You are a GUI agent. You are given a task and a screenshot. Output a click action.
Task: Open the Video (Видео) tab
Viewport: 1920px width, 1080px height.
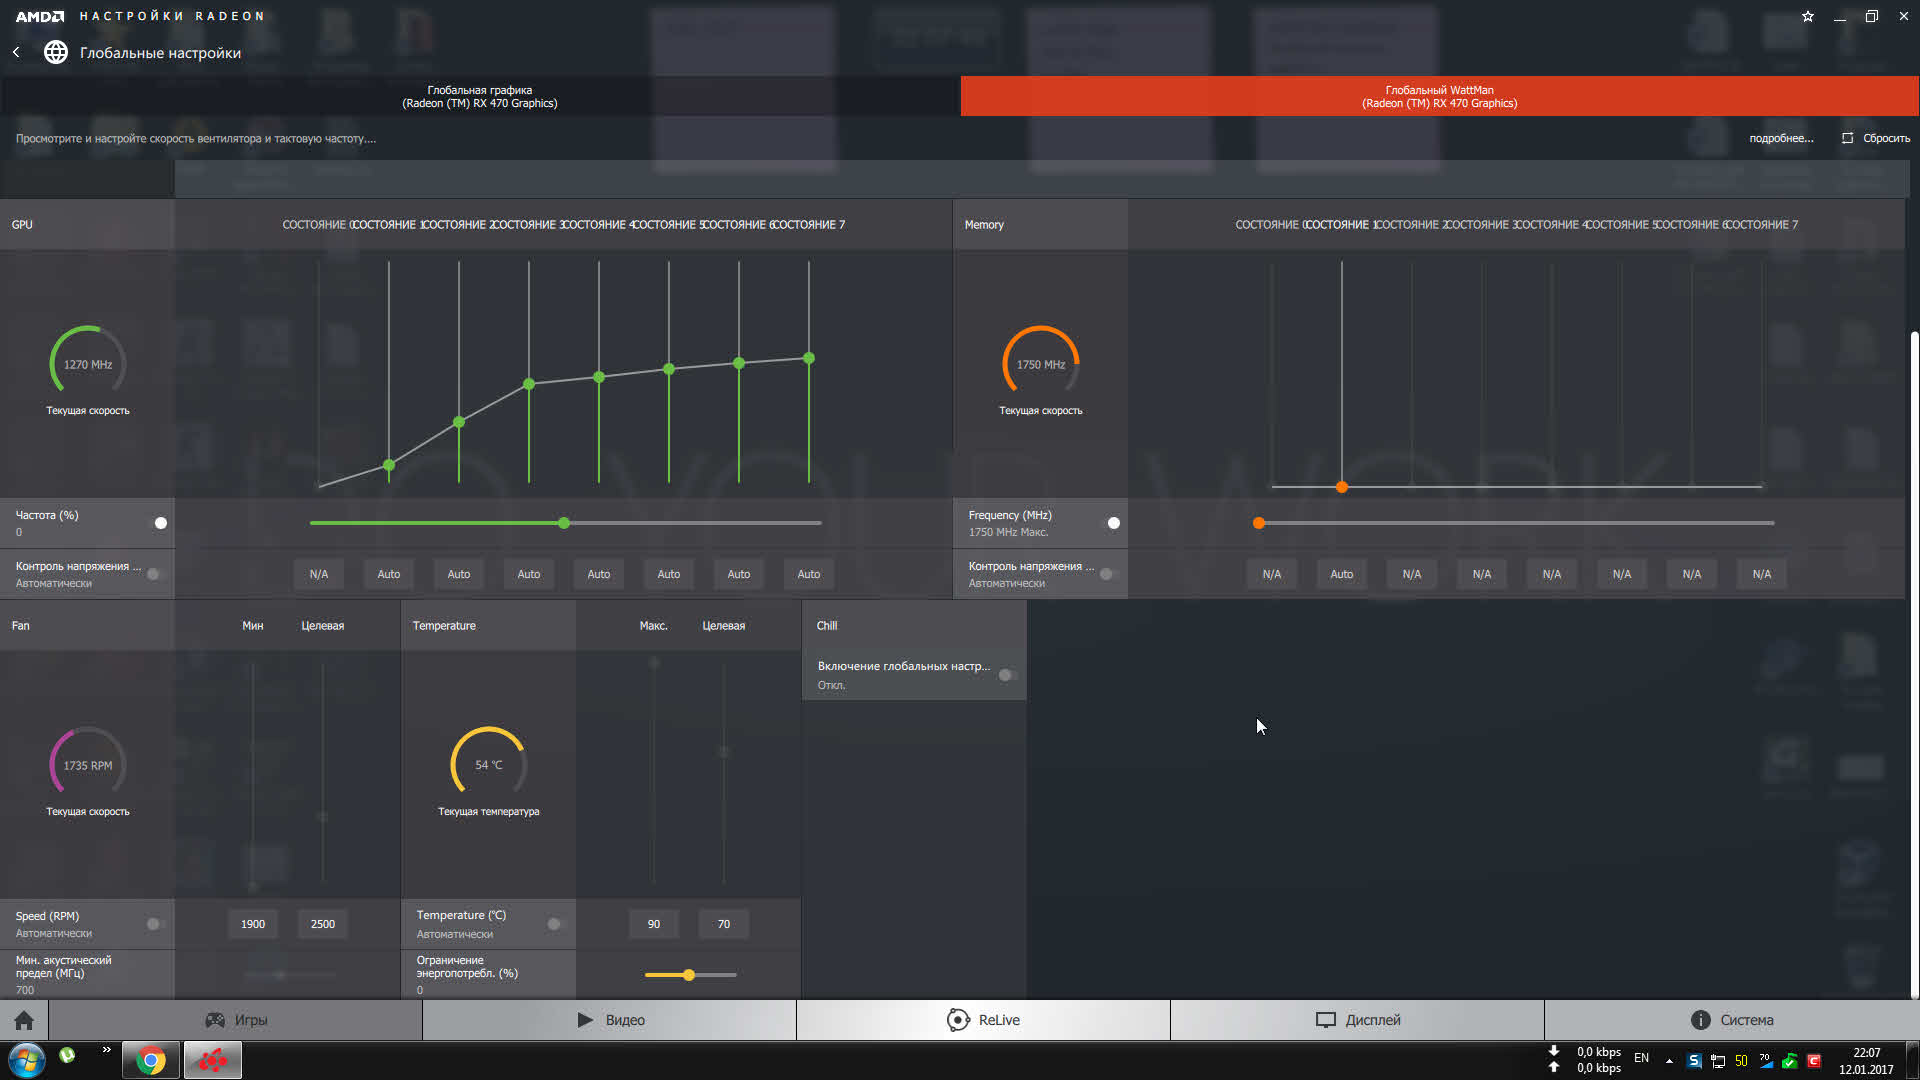[x=610, y=1020]
